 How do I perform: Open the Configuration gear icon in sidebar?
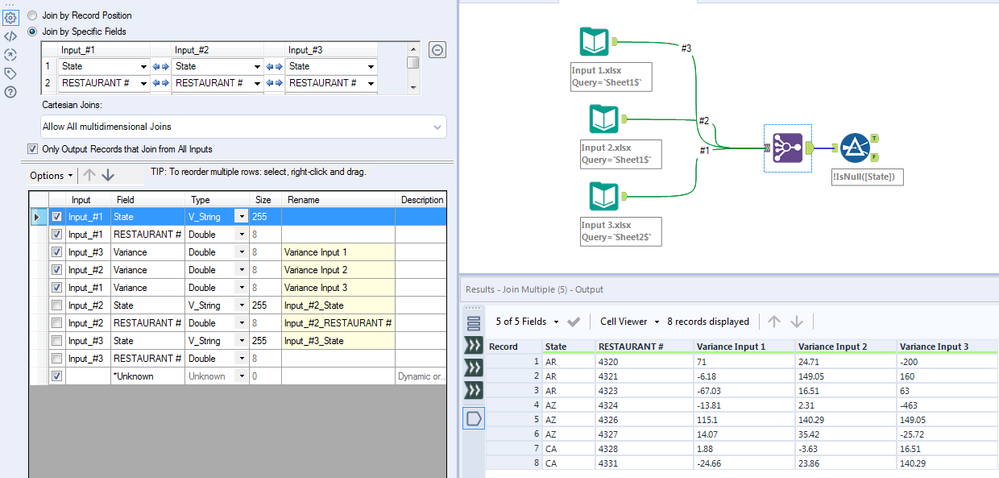click(x=10, y=16)
